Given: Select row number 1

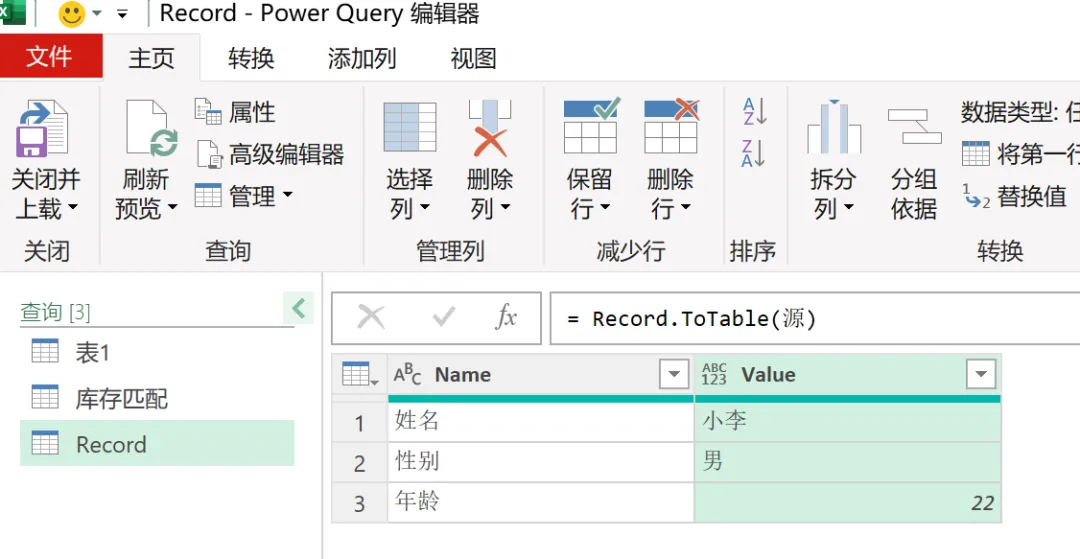Looking at the screenshot, I should click(360, 422).
